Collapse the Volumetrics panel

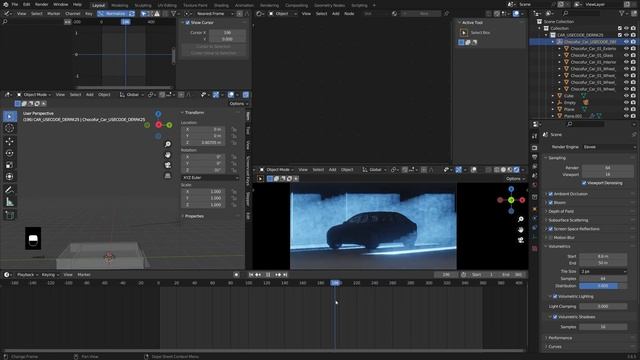pyautogui.click(x=559, y=247)
